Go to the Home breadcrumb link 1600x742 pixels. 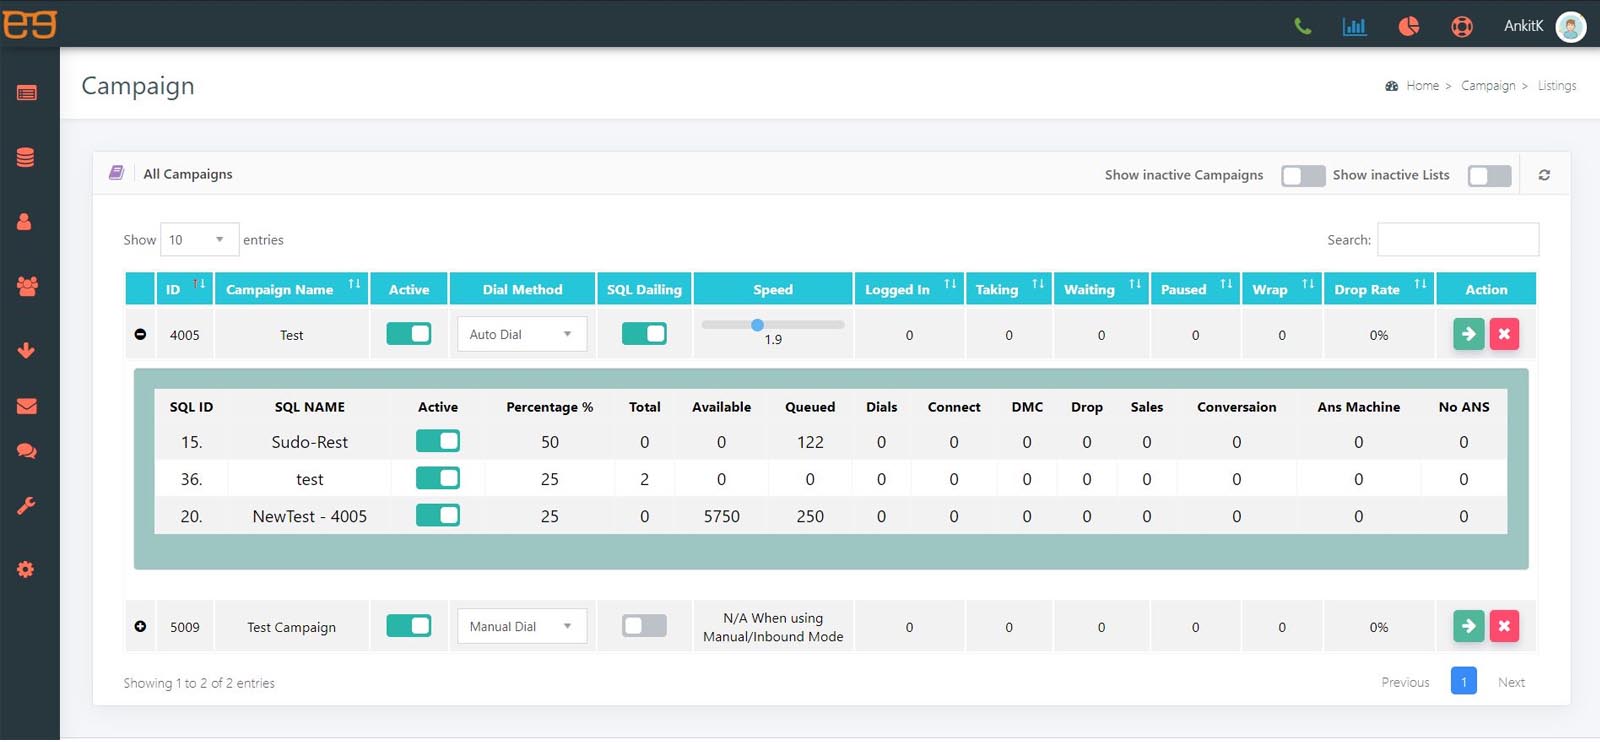tap(1422, 86)
